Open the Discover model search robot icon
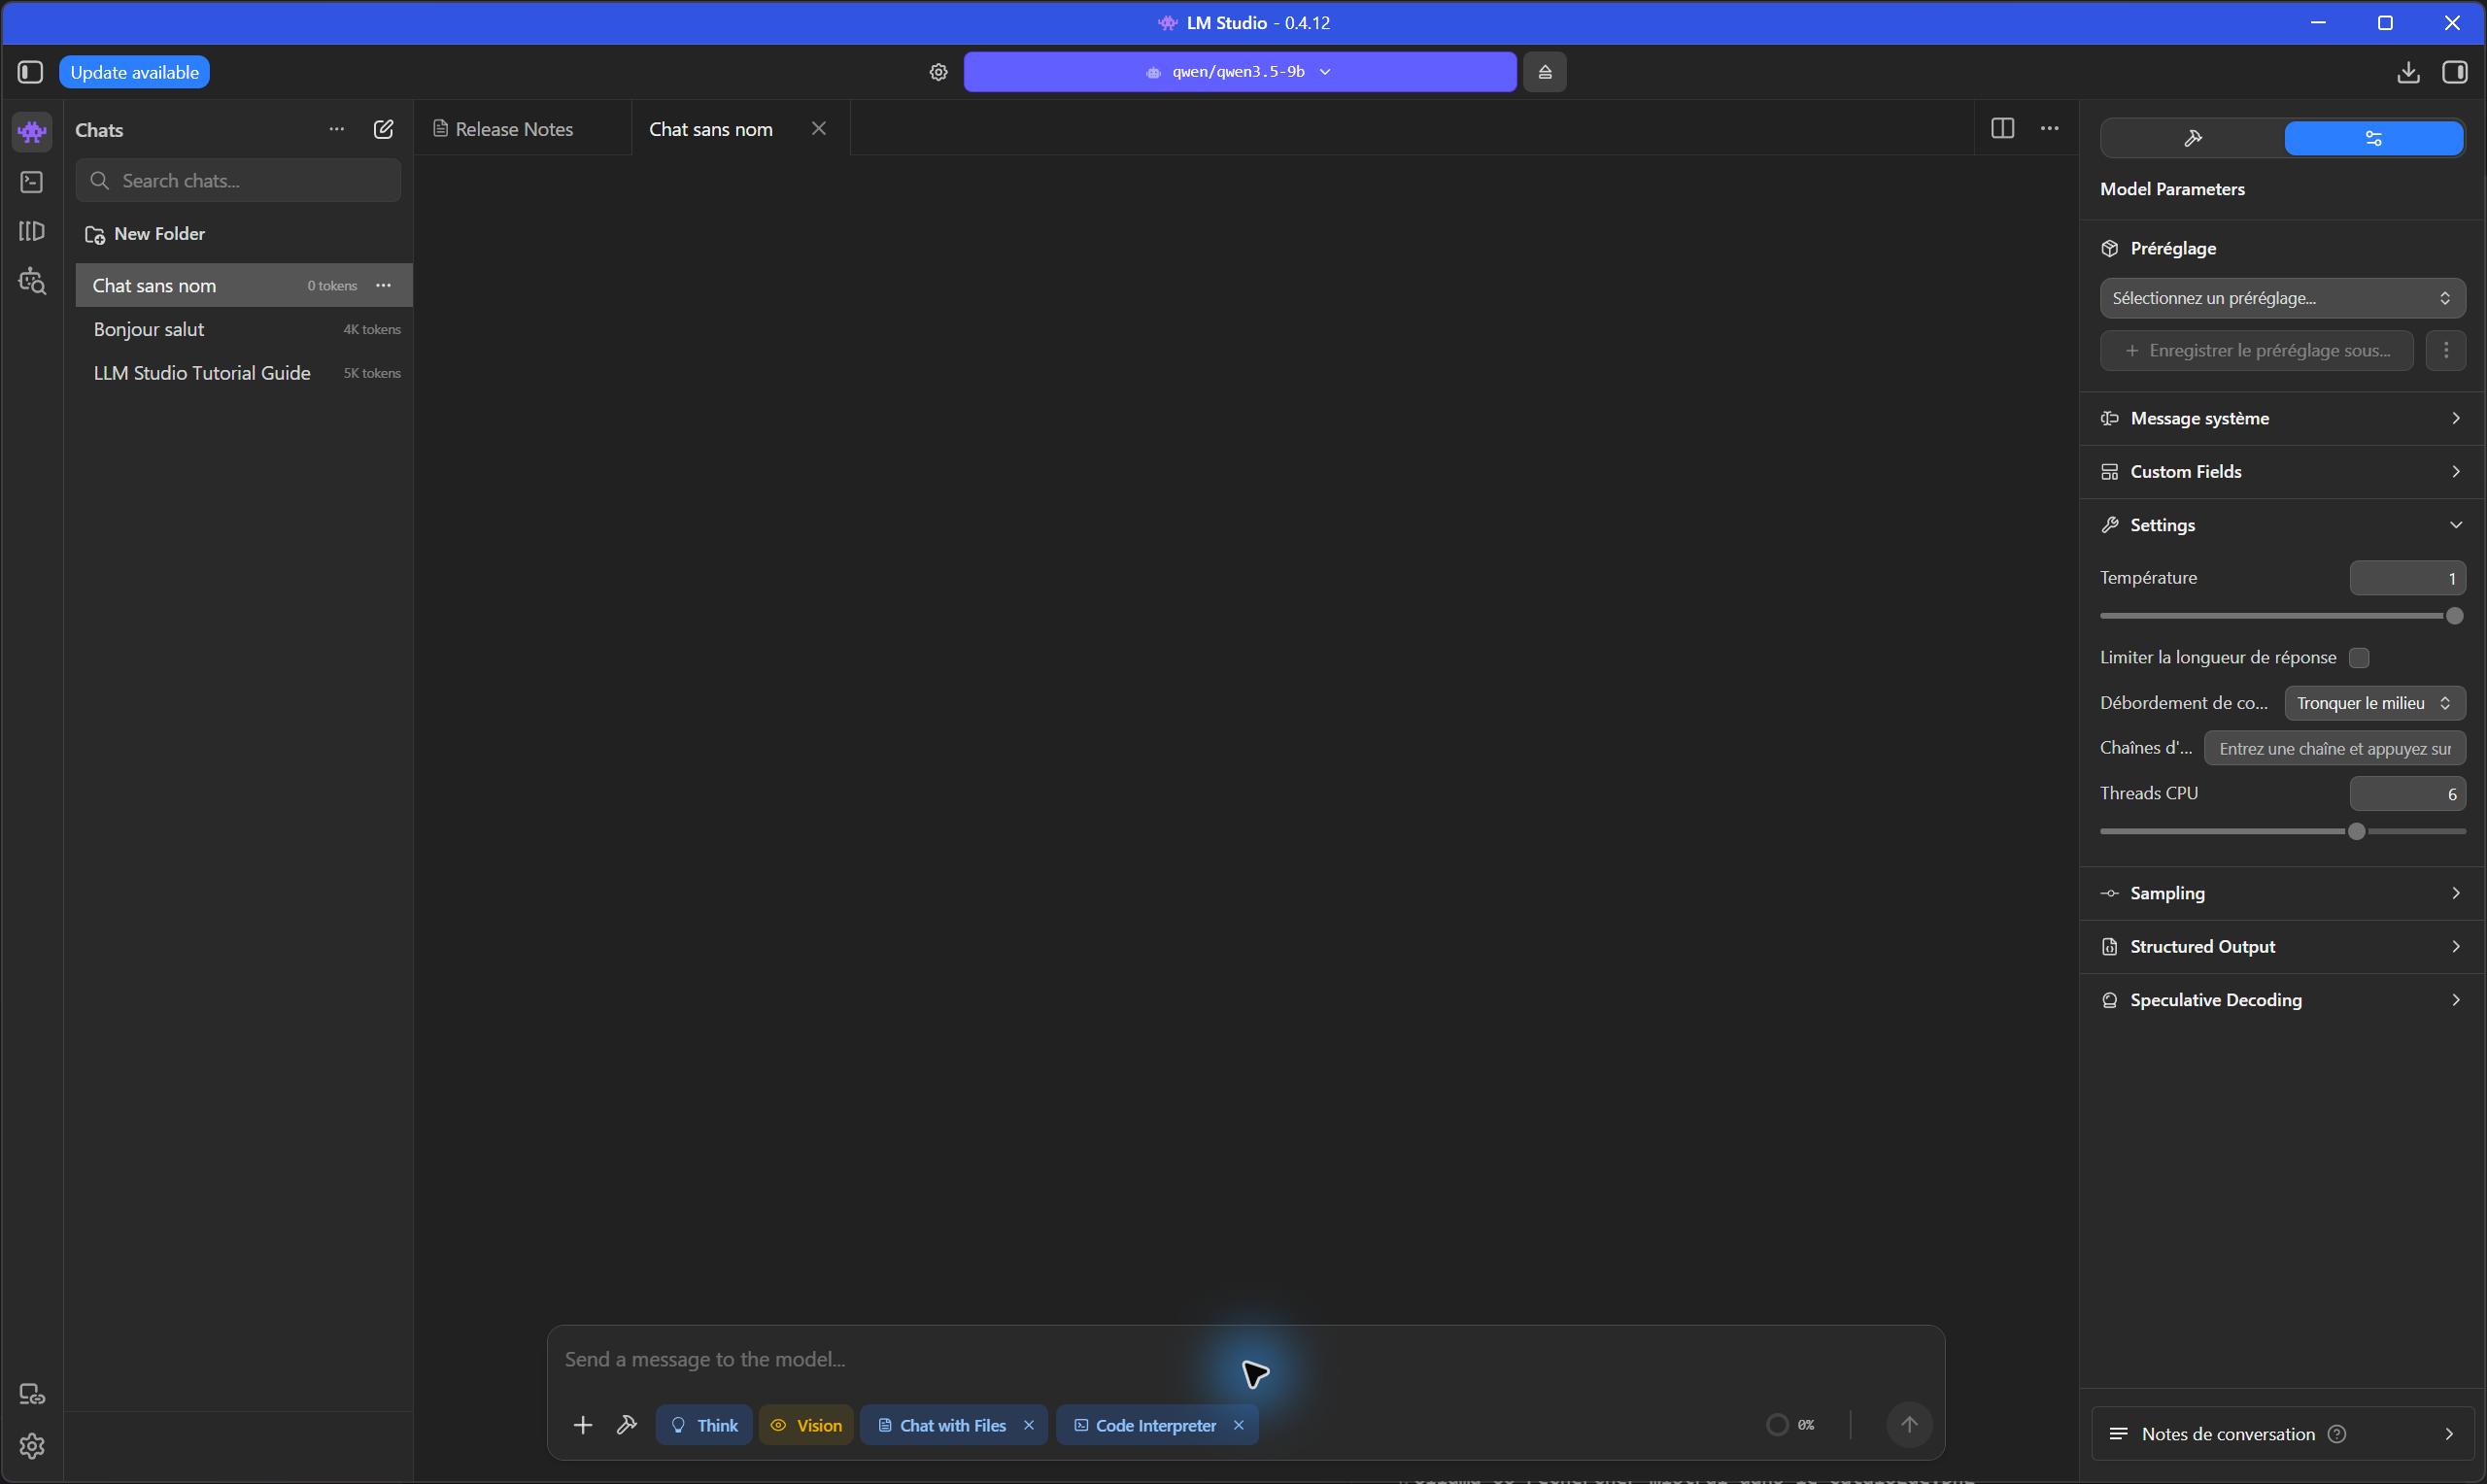Screen dimensions: 2487x1484 point(32,281)
